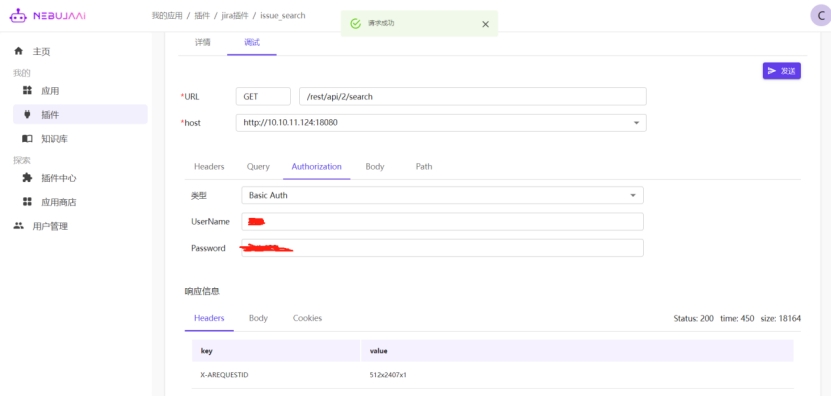Image resolution: width=831 pixels, height=397 pixels.
Task: Click the NebulaAI robot logo icon
Action: pos(18,16)
